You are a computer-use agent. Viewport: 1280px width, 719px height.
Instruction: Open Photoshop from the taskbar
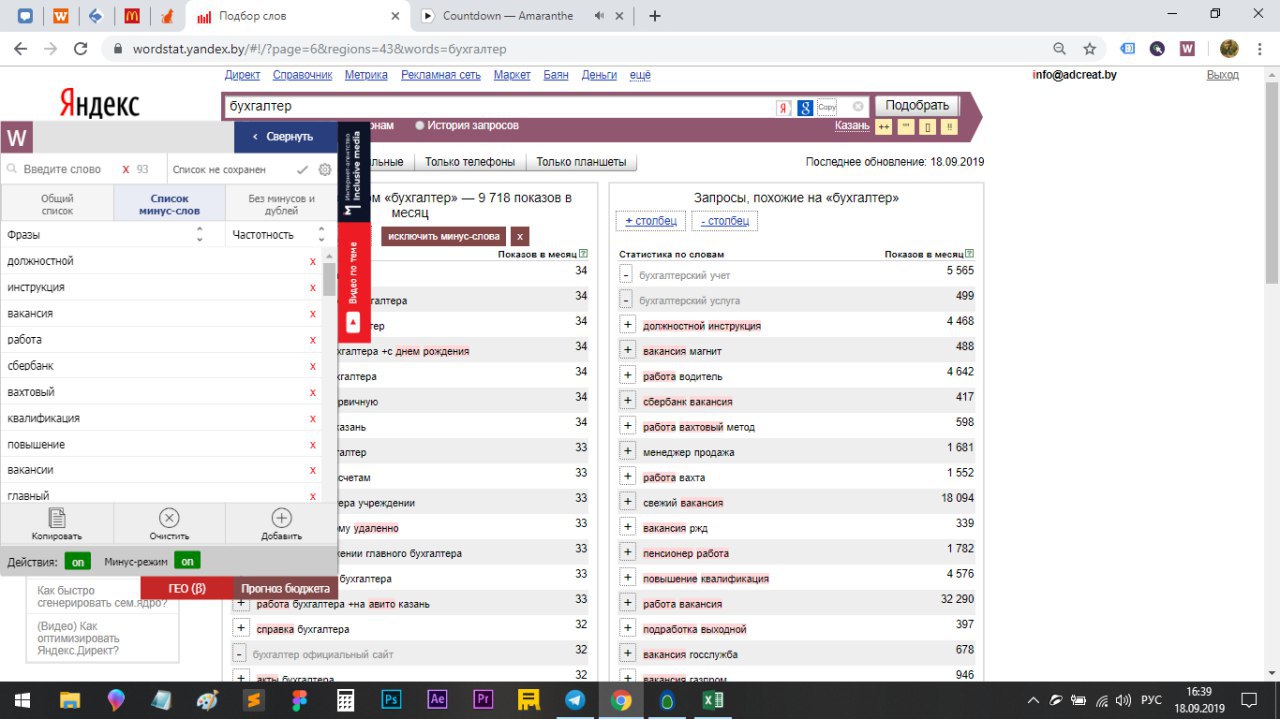392,700
